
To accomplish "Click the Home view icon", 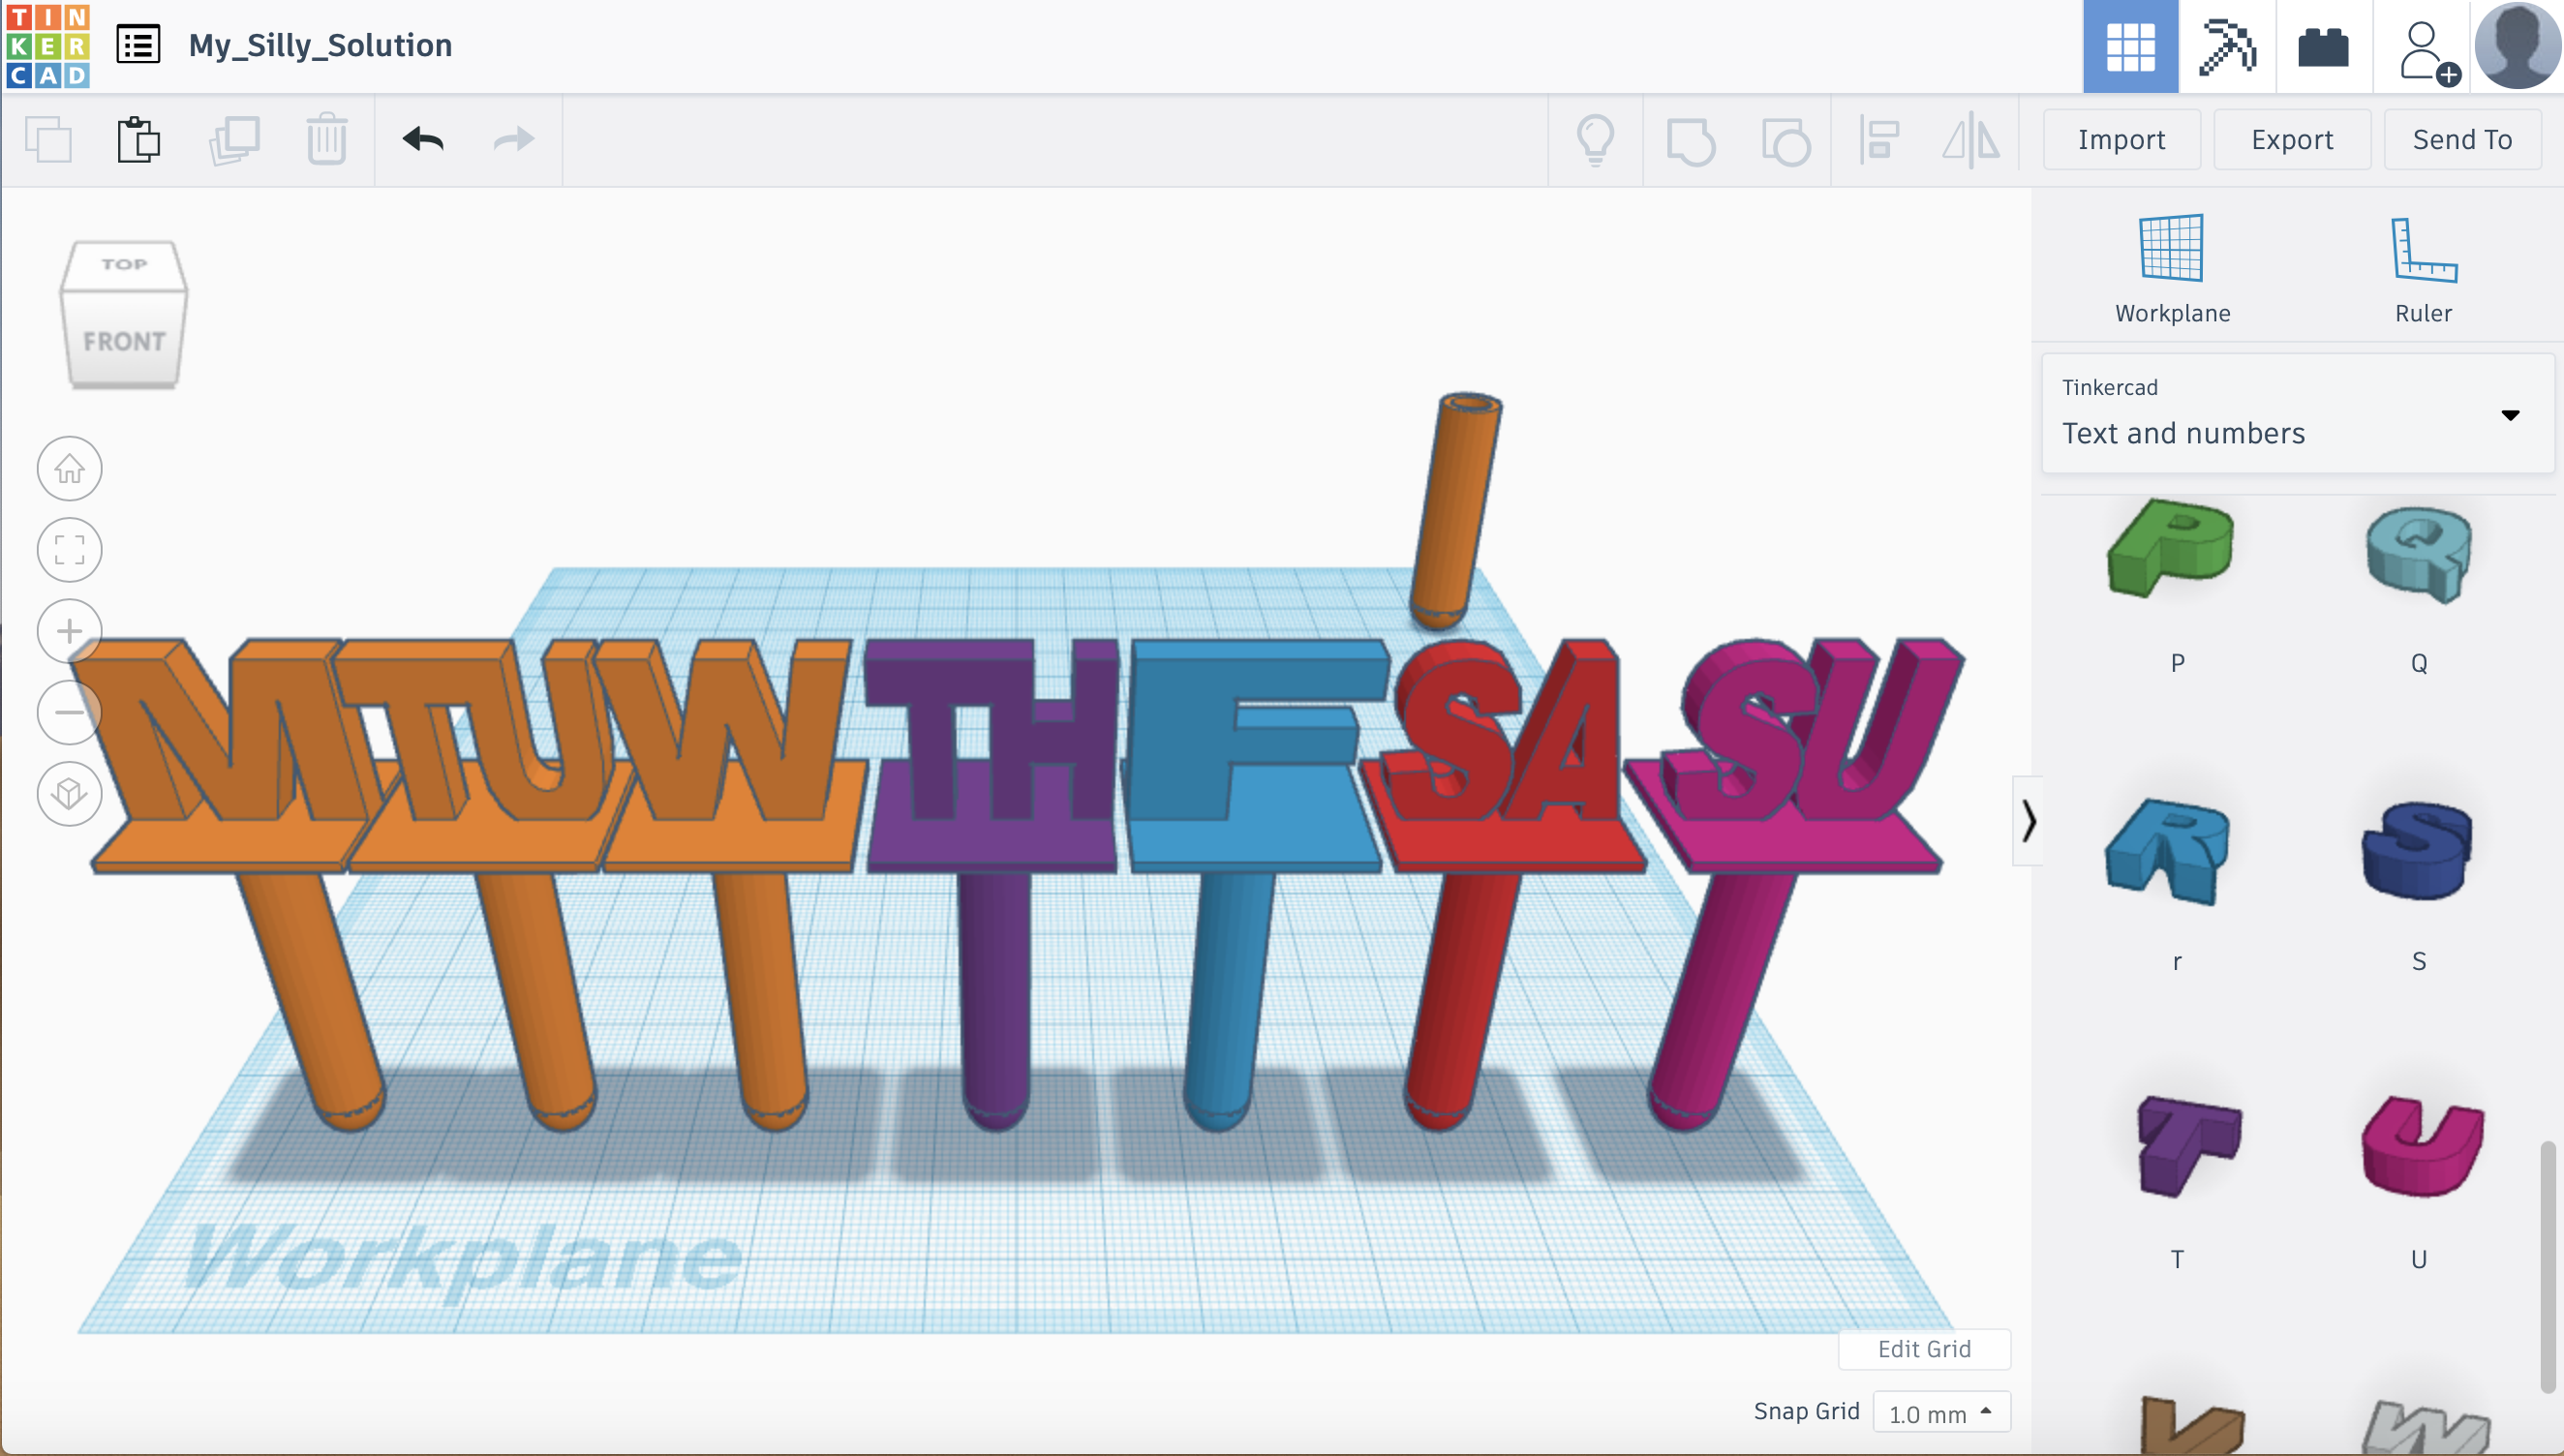I will (69, 468).
